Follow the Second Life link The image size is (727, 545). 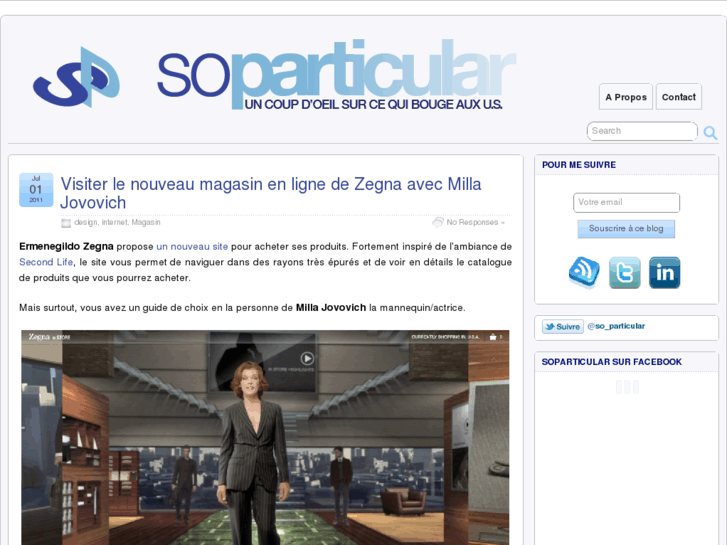coord(46,262)
